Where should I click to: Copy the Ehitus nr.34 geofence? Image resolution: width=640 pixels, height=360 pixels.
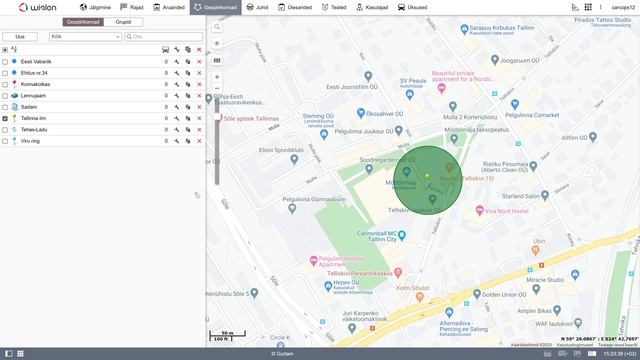pyautogui.click(x=188, y=73)
